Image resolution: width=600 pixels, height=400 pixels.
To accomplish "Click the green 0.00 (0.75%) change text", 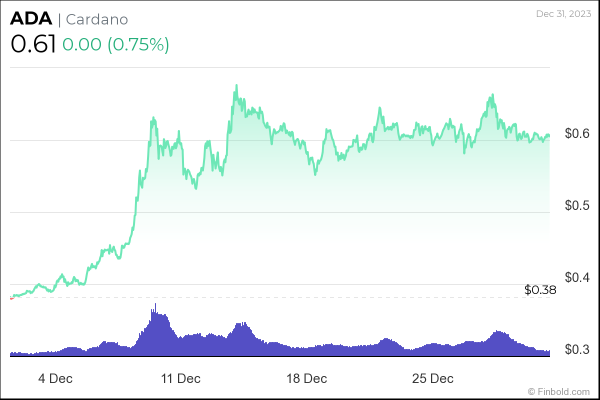I will tap(115, 45).
